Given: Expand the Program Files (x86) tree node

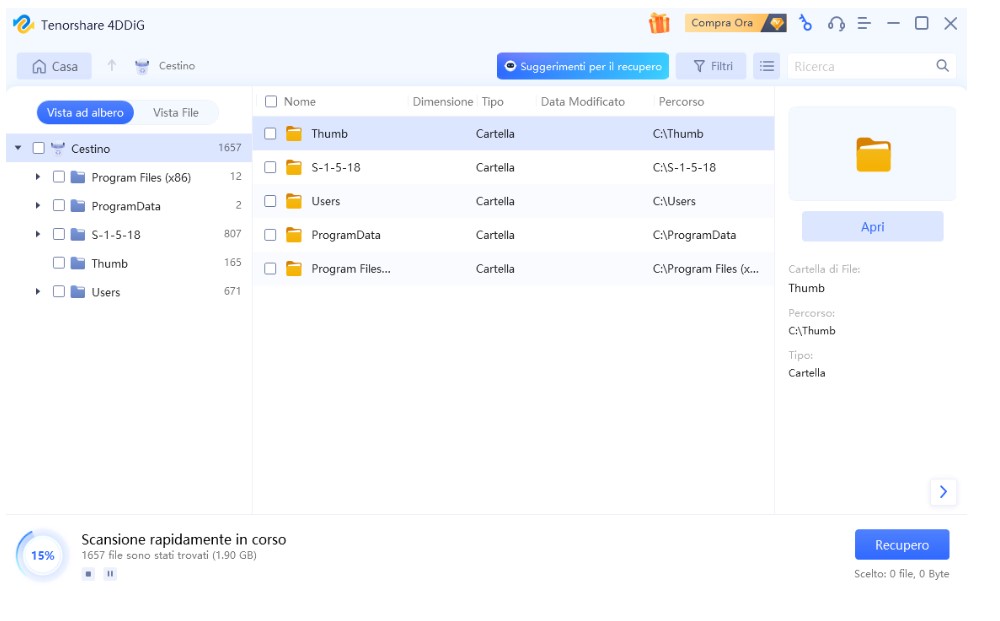Looking at the screenshot, I should 38,177.
